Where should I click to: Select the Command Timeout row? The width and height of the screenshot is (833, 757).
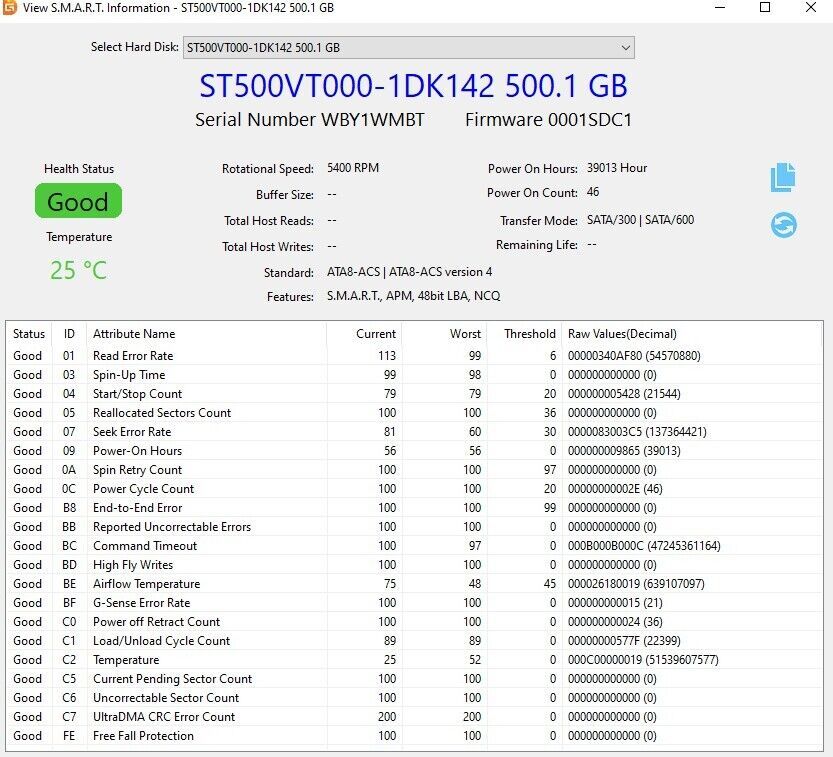[414, 546]
